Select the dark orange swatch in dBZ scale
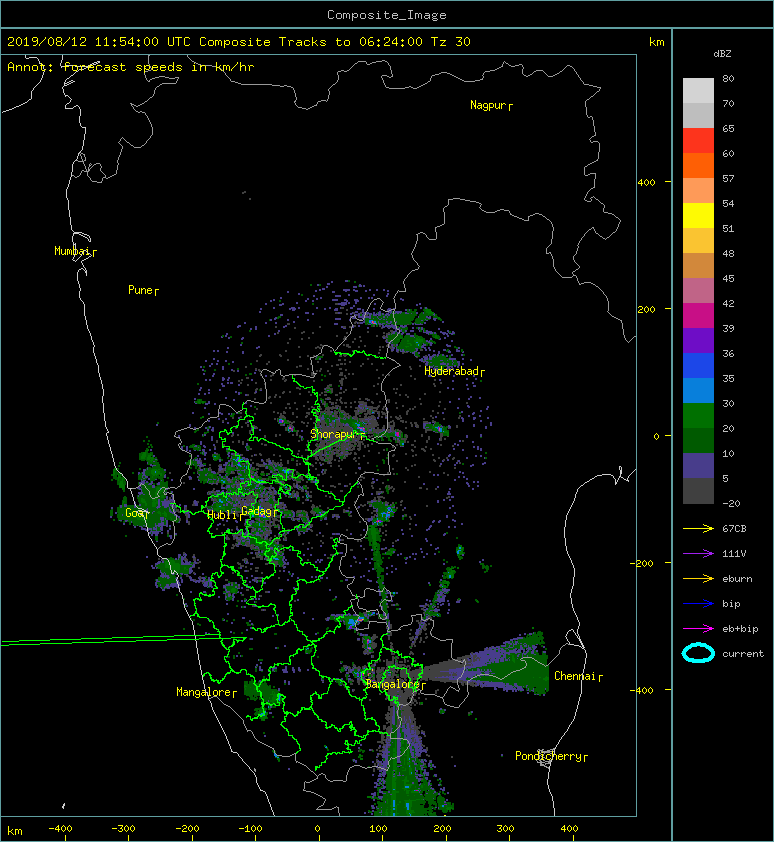This screenshot has height=842, width=774. [x=698, y=165]
